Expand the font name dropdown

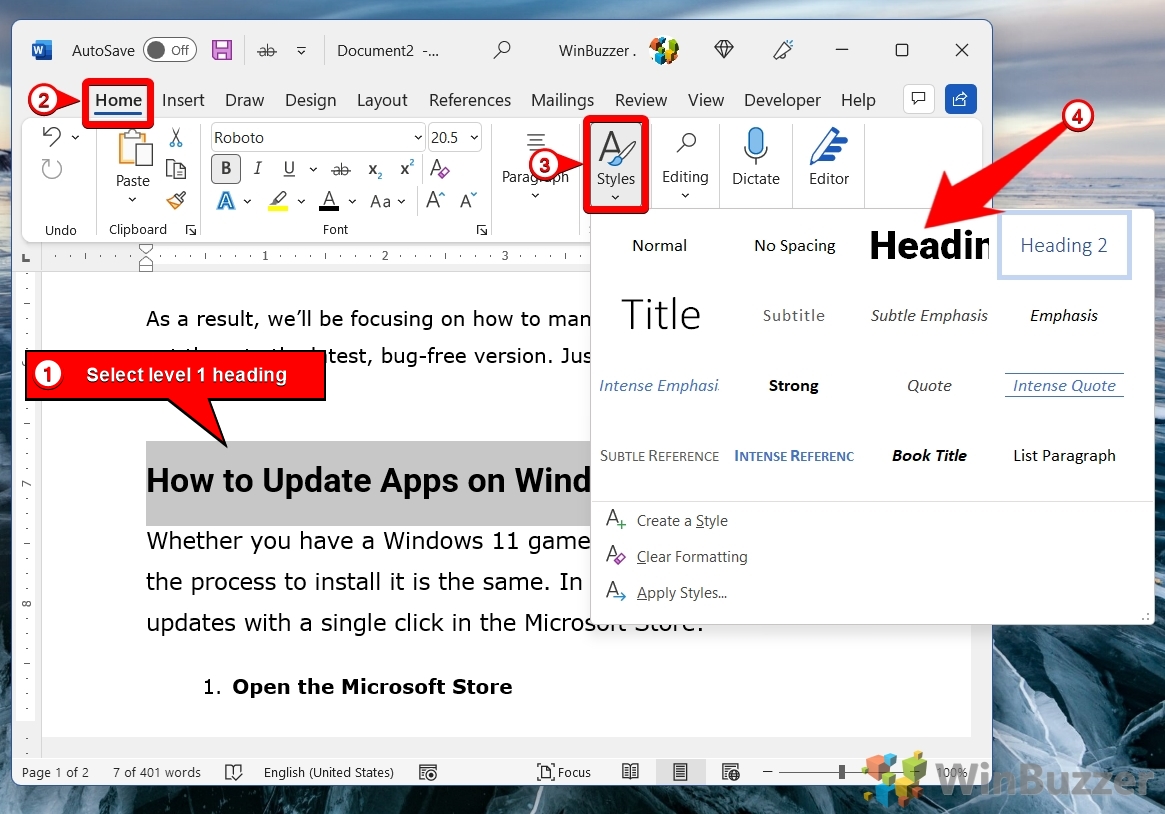(x=418, y=138)
